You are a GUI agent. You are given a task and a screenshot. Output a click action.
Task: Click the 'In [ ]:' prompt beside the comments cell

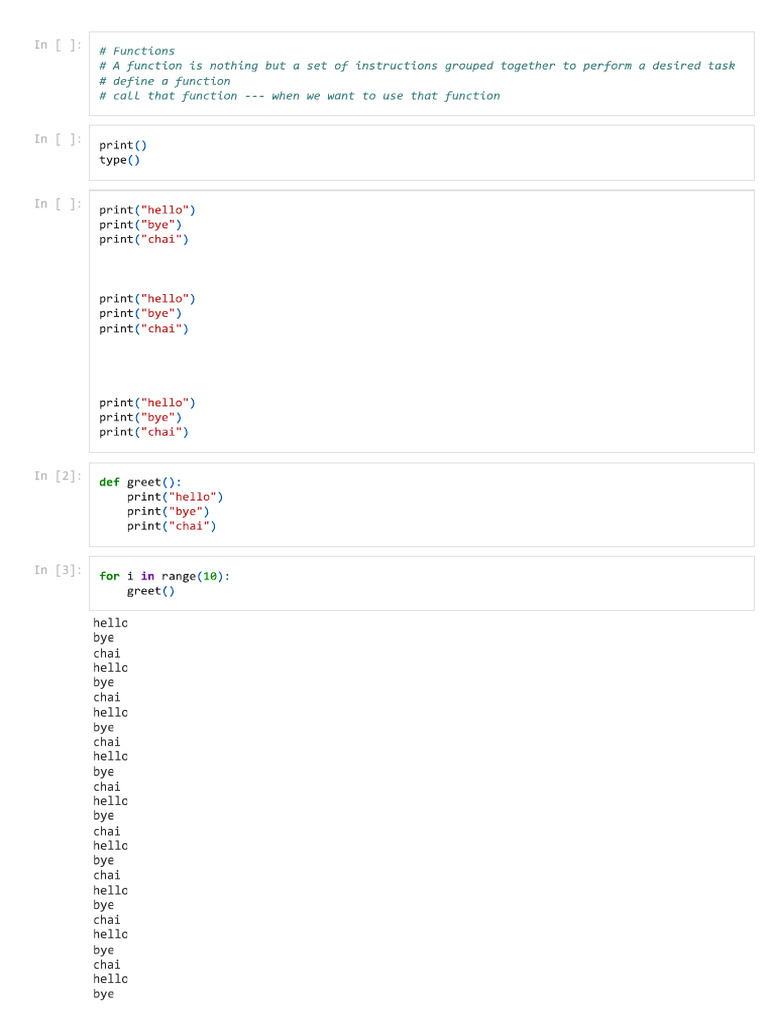click(58, 44)
